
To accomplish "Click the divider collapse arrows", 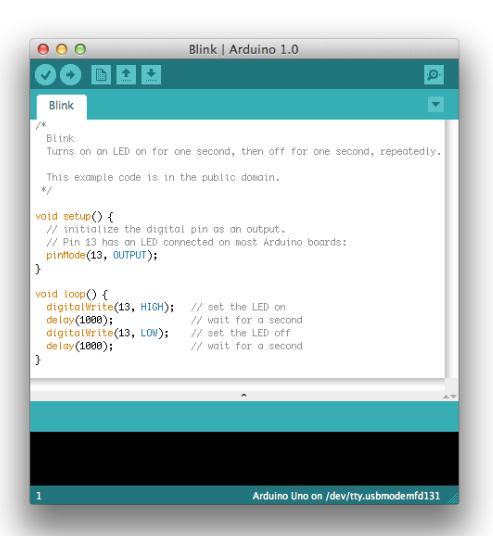I will click(x=450, y=397).
